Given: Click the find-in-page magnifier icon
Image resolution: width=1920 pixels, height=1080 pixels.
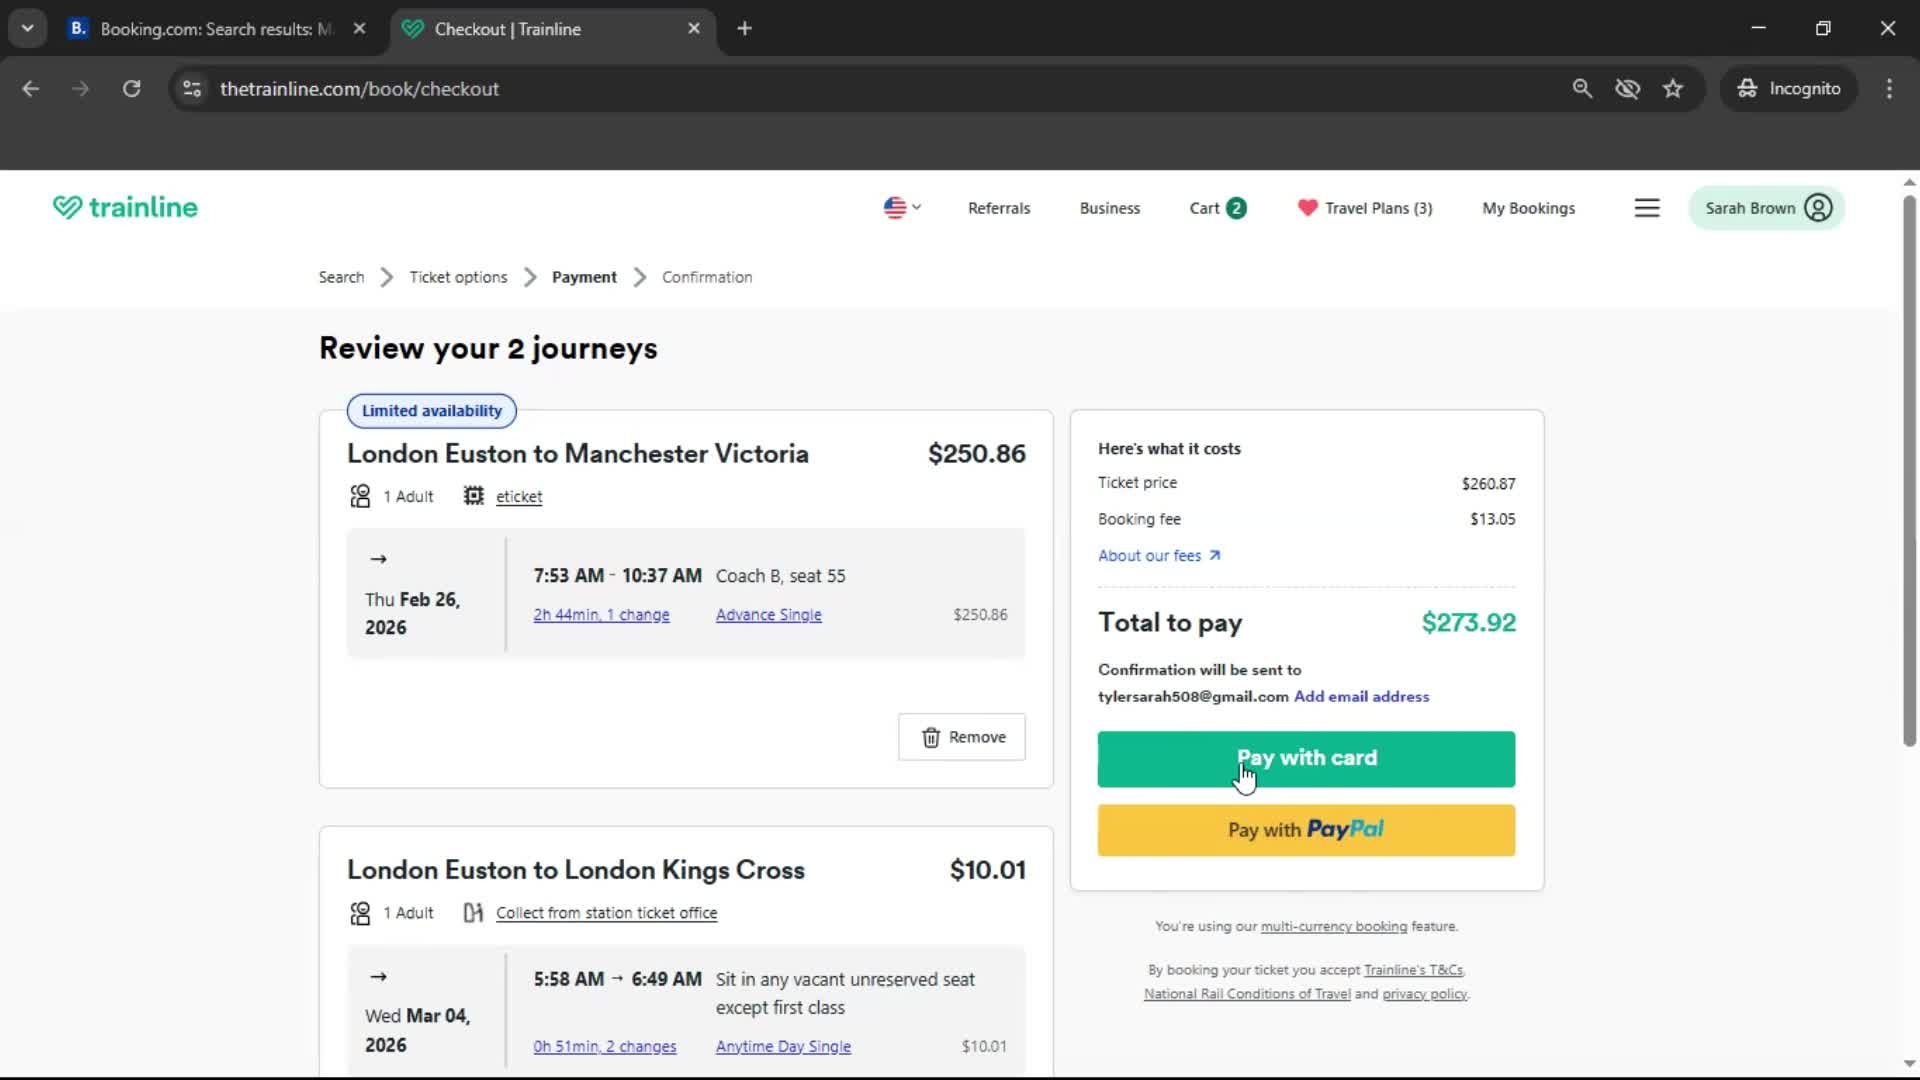Looking at the screenshot, I should 1583,88.
